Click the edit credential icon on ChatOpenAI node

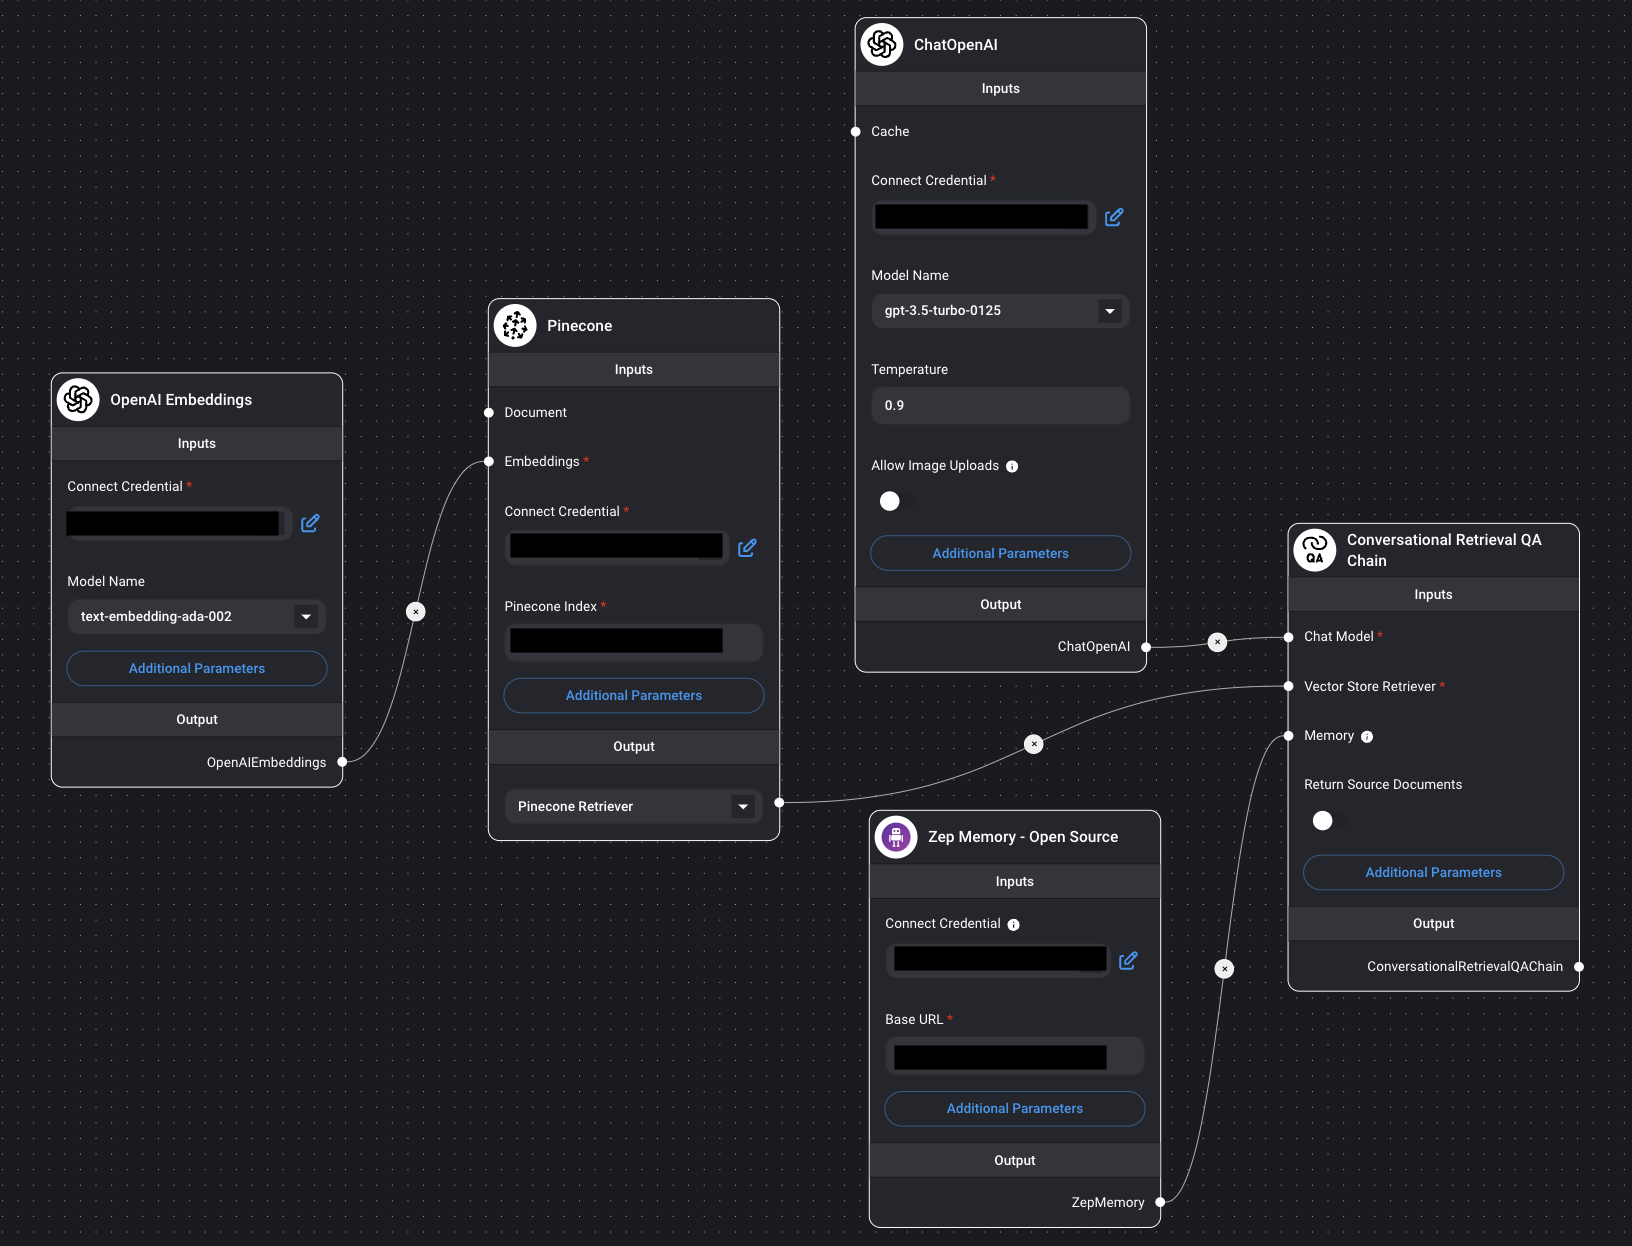1114,217
